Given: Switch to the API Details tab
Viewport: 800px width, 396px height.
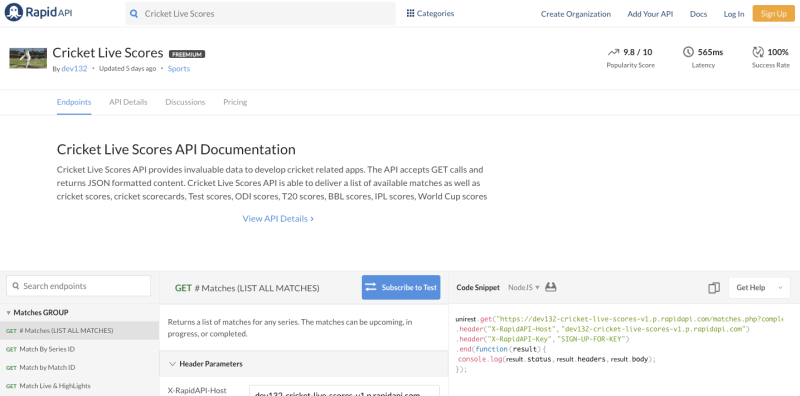Looking at the screenshot, I should point(128,102).
